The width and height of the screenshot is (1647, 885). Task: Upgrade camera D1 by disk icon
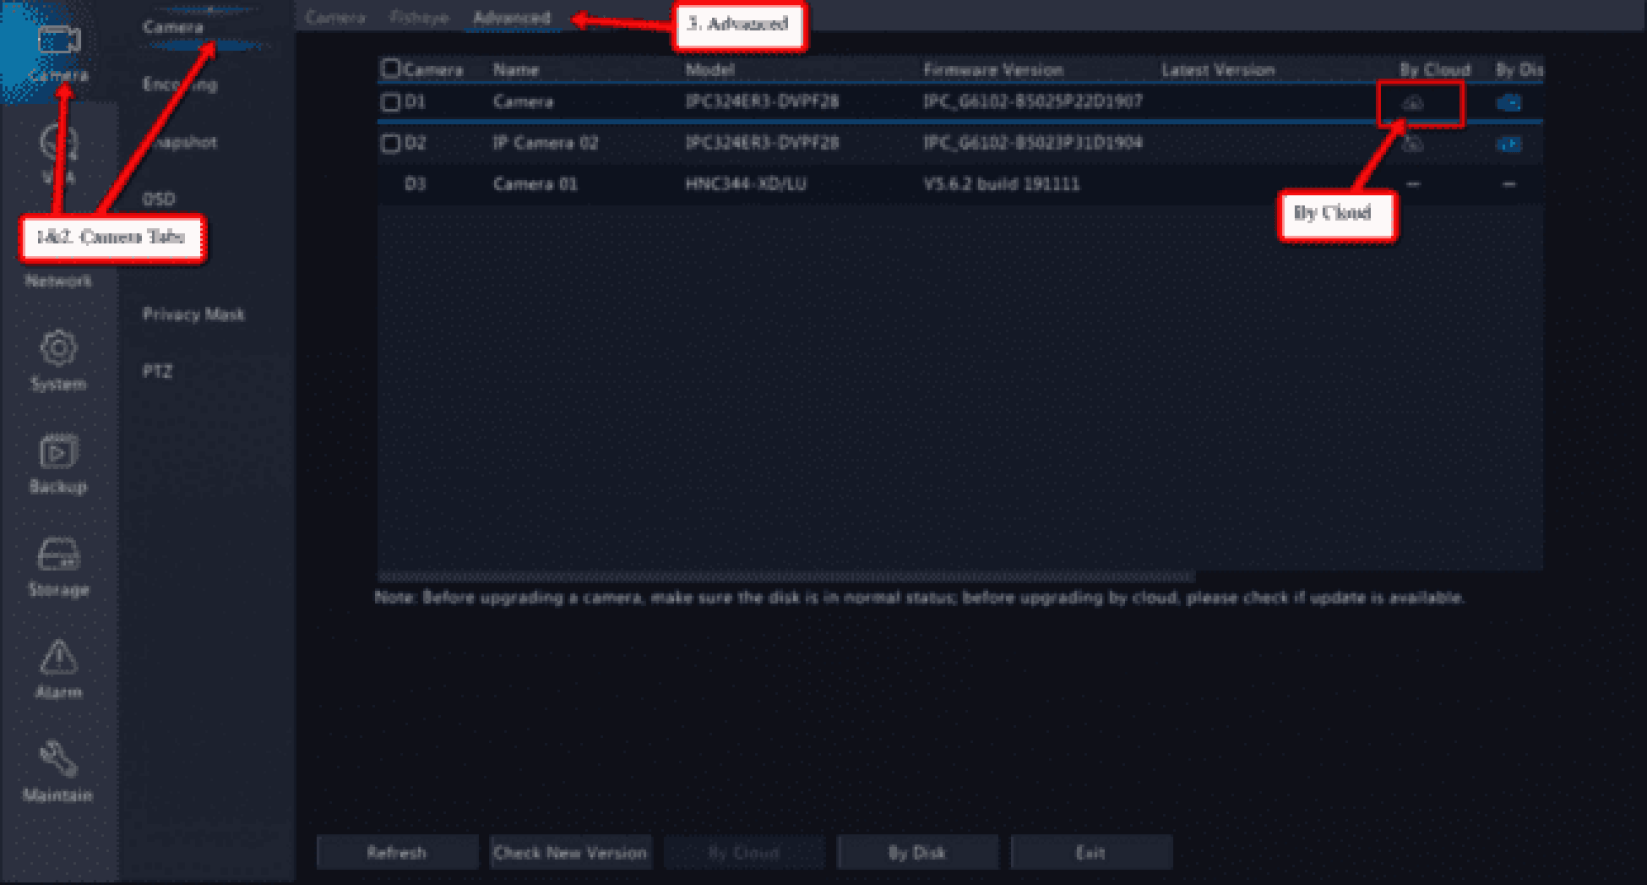(1508, 103)
